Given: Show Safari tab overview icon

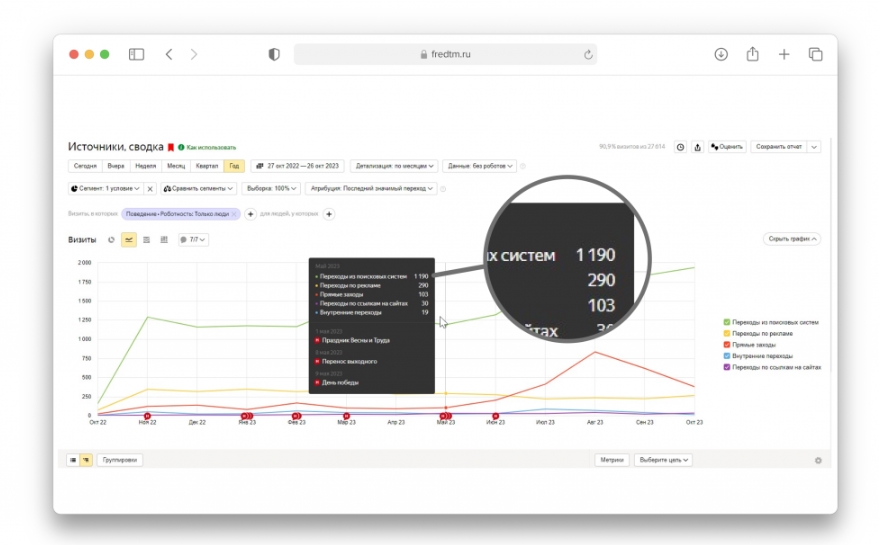Looking at the screenshot, I should click(x=815, y=54).
